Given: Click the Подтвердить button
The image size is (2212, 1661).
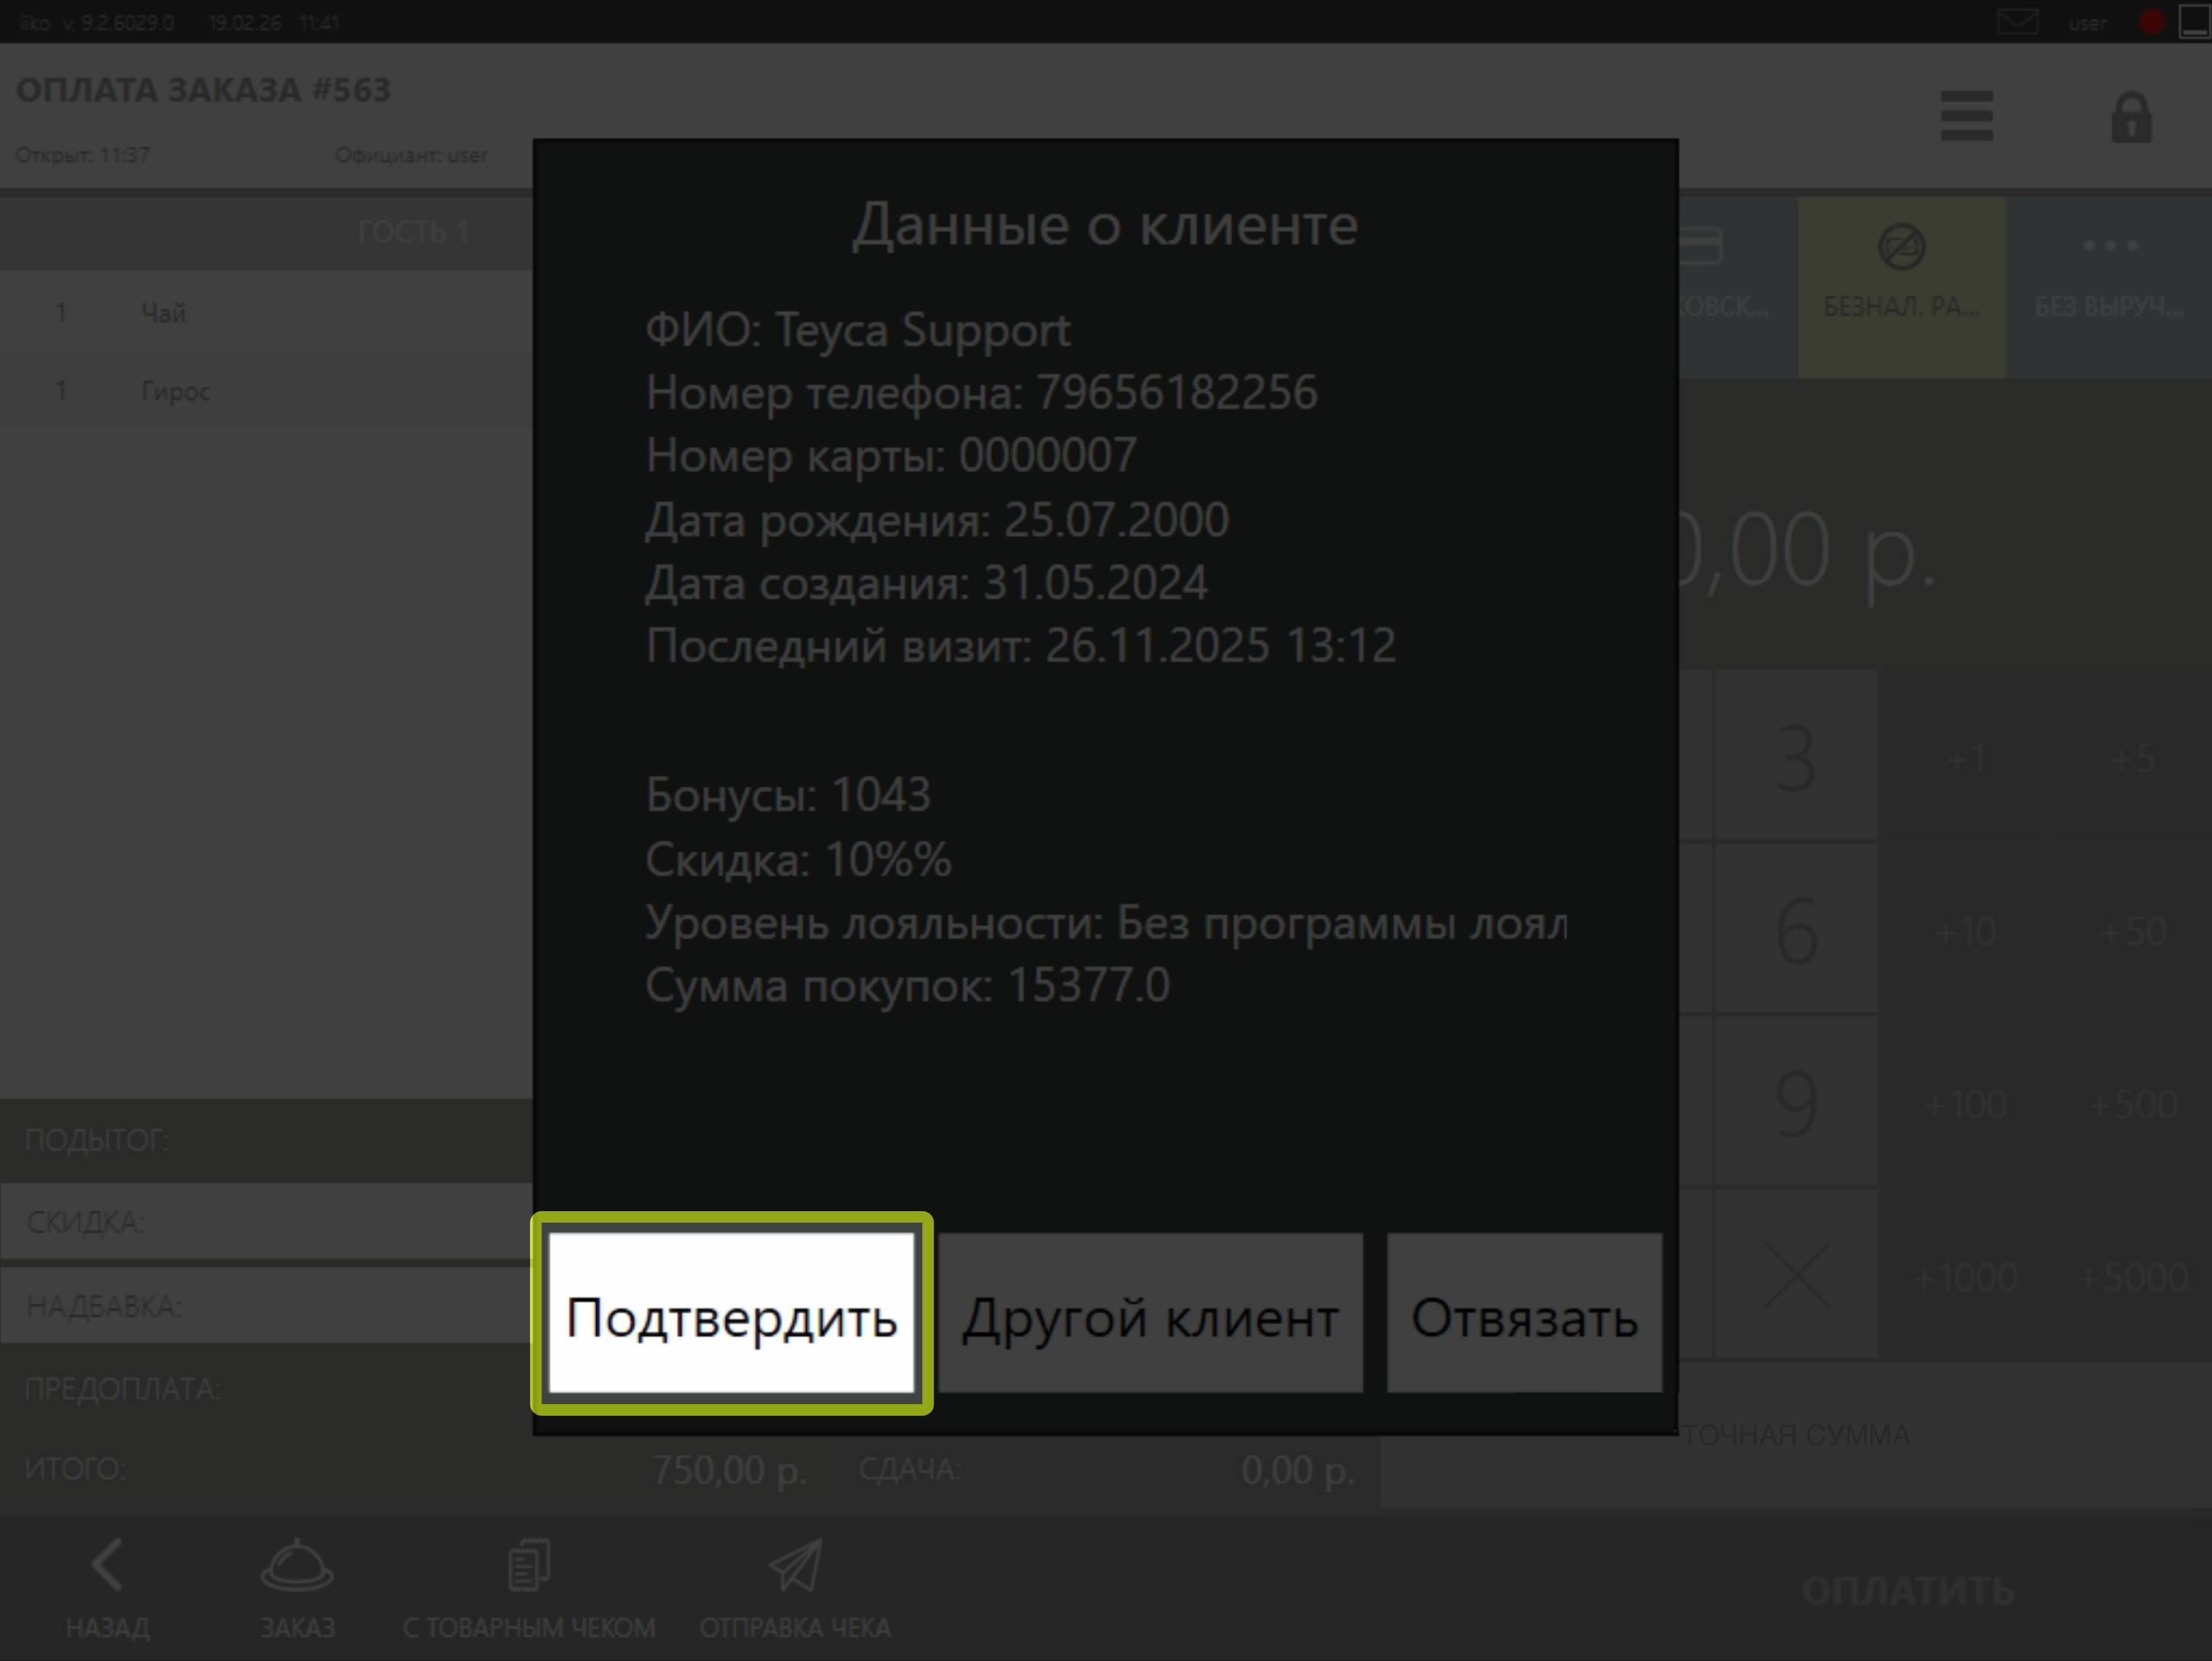Looking at the screenshot, I should click(x=731, y=1313).
